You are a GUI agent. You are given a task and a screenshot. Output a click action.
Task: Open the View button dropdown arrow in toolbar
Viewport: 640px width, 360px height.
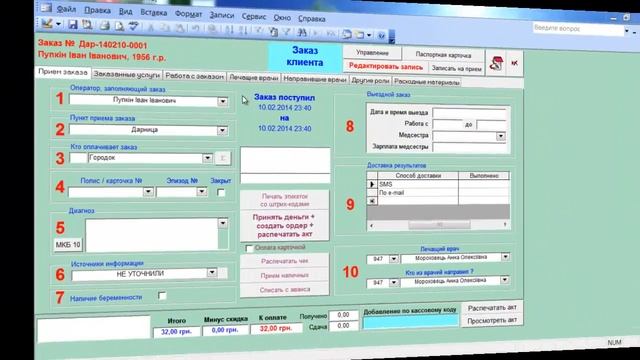[x=58, y=24]
